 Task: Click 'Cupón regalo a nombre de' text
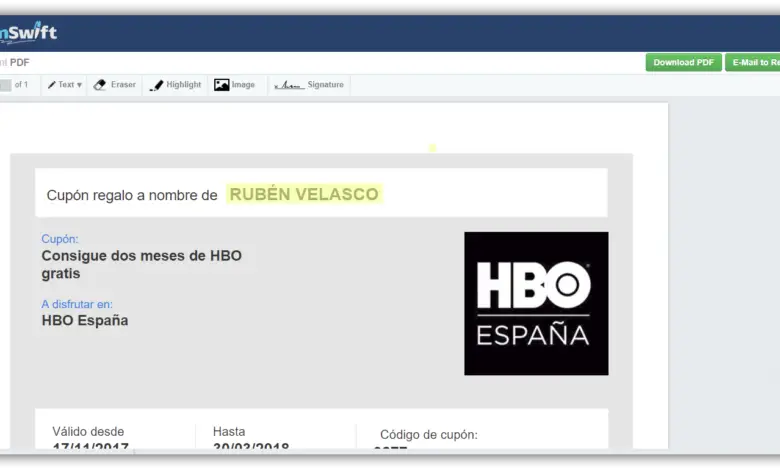click(x=132, y=195)
